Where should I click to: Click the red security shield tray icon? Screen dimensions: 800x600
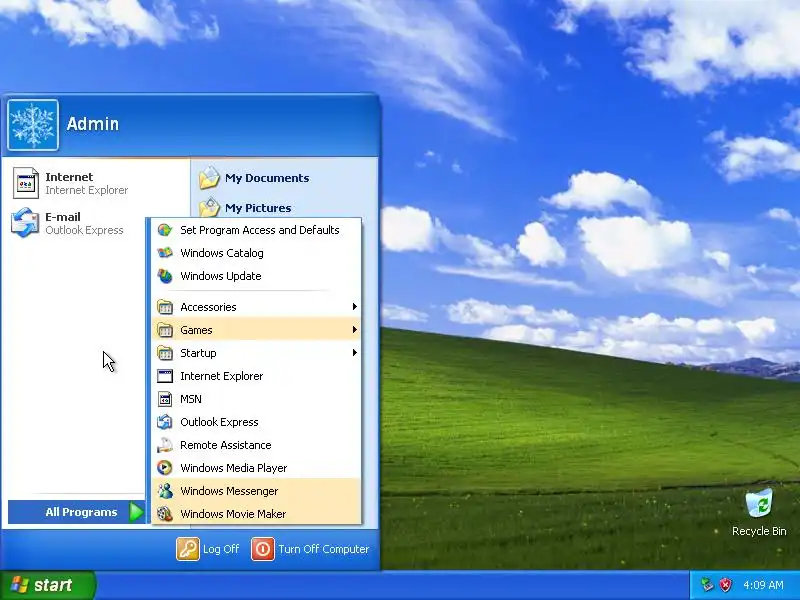point(726,585)
